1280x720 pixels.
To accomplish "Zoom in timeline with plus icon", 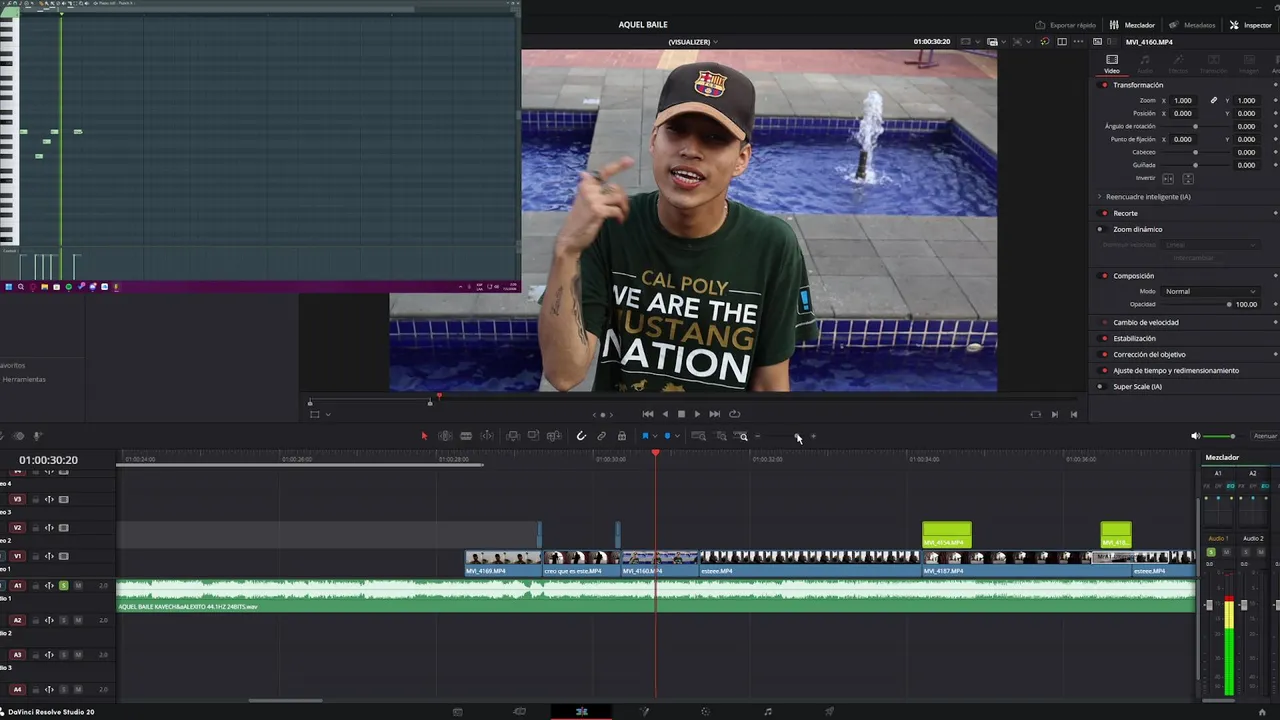I will 813,436.
